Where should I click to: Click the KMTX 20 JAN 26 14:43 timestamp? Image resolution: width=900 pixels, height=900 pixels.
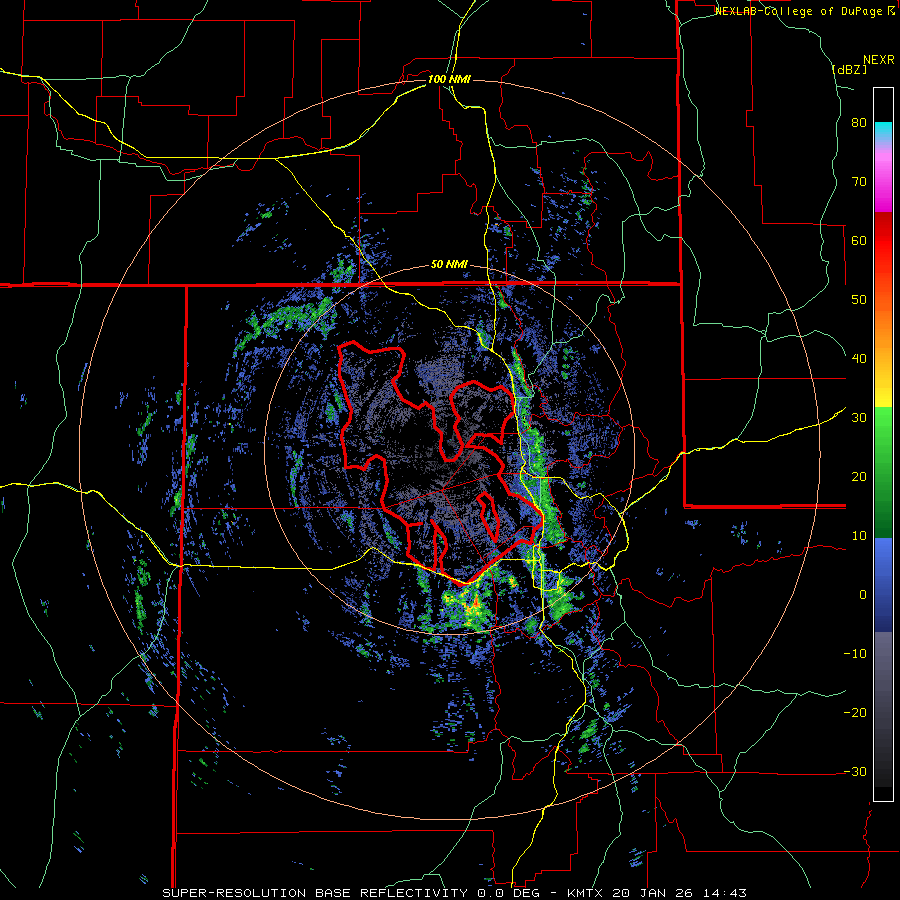pos(657,893)
